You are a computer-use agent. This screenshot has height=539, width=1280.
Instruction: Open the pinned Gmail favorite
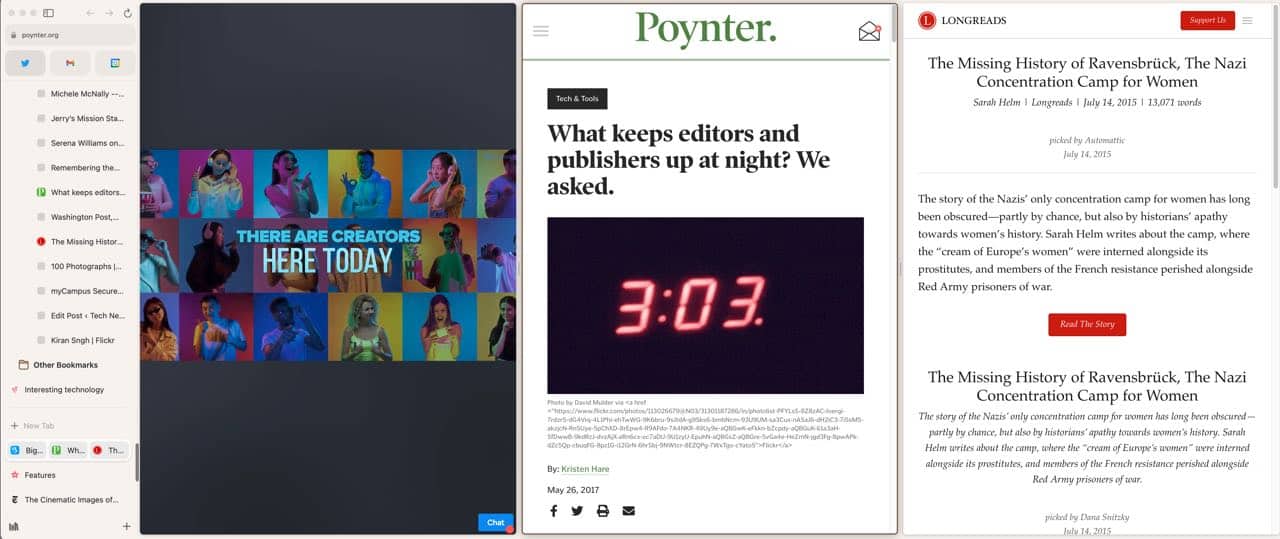(x=70, y=63)
